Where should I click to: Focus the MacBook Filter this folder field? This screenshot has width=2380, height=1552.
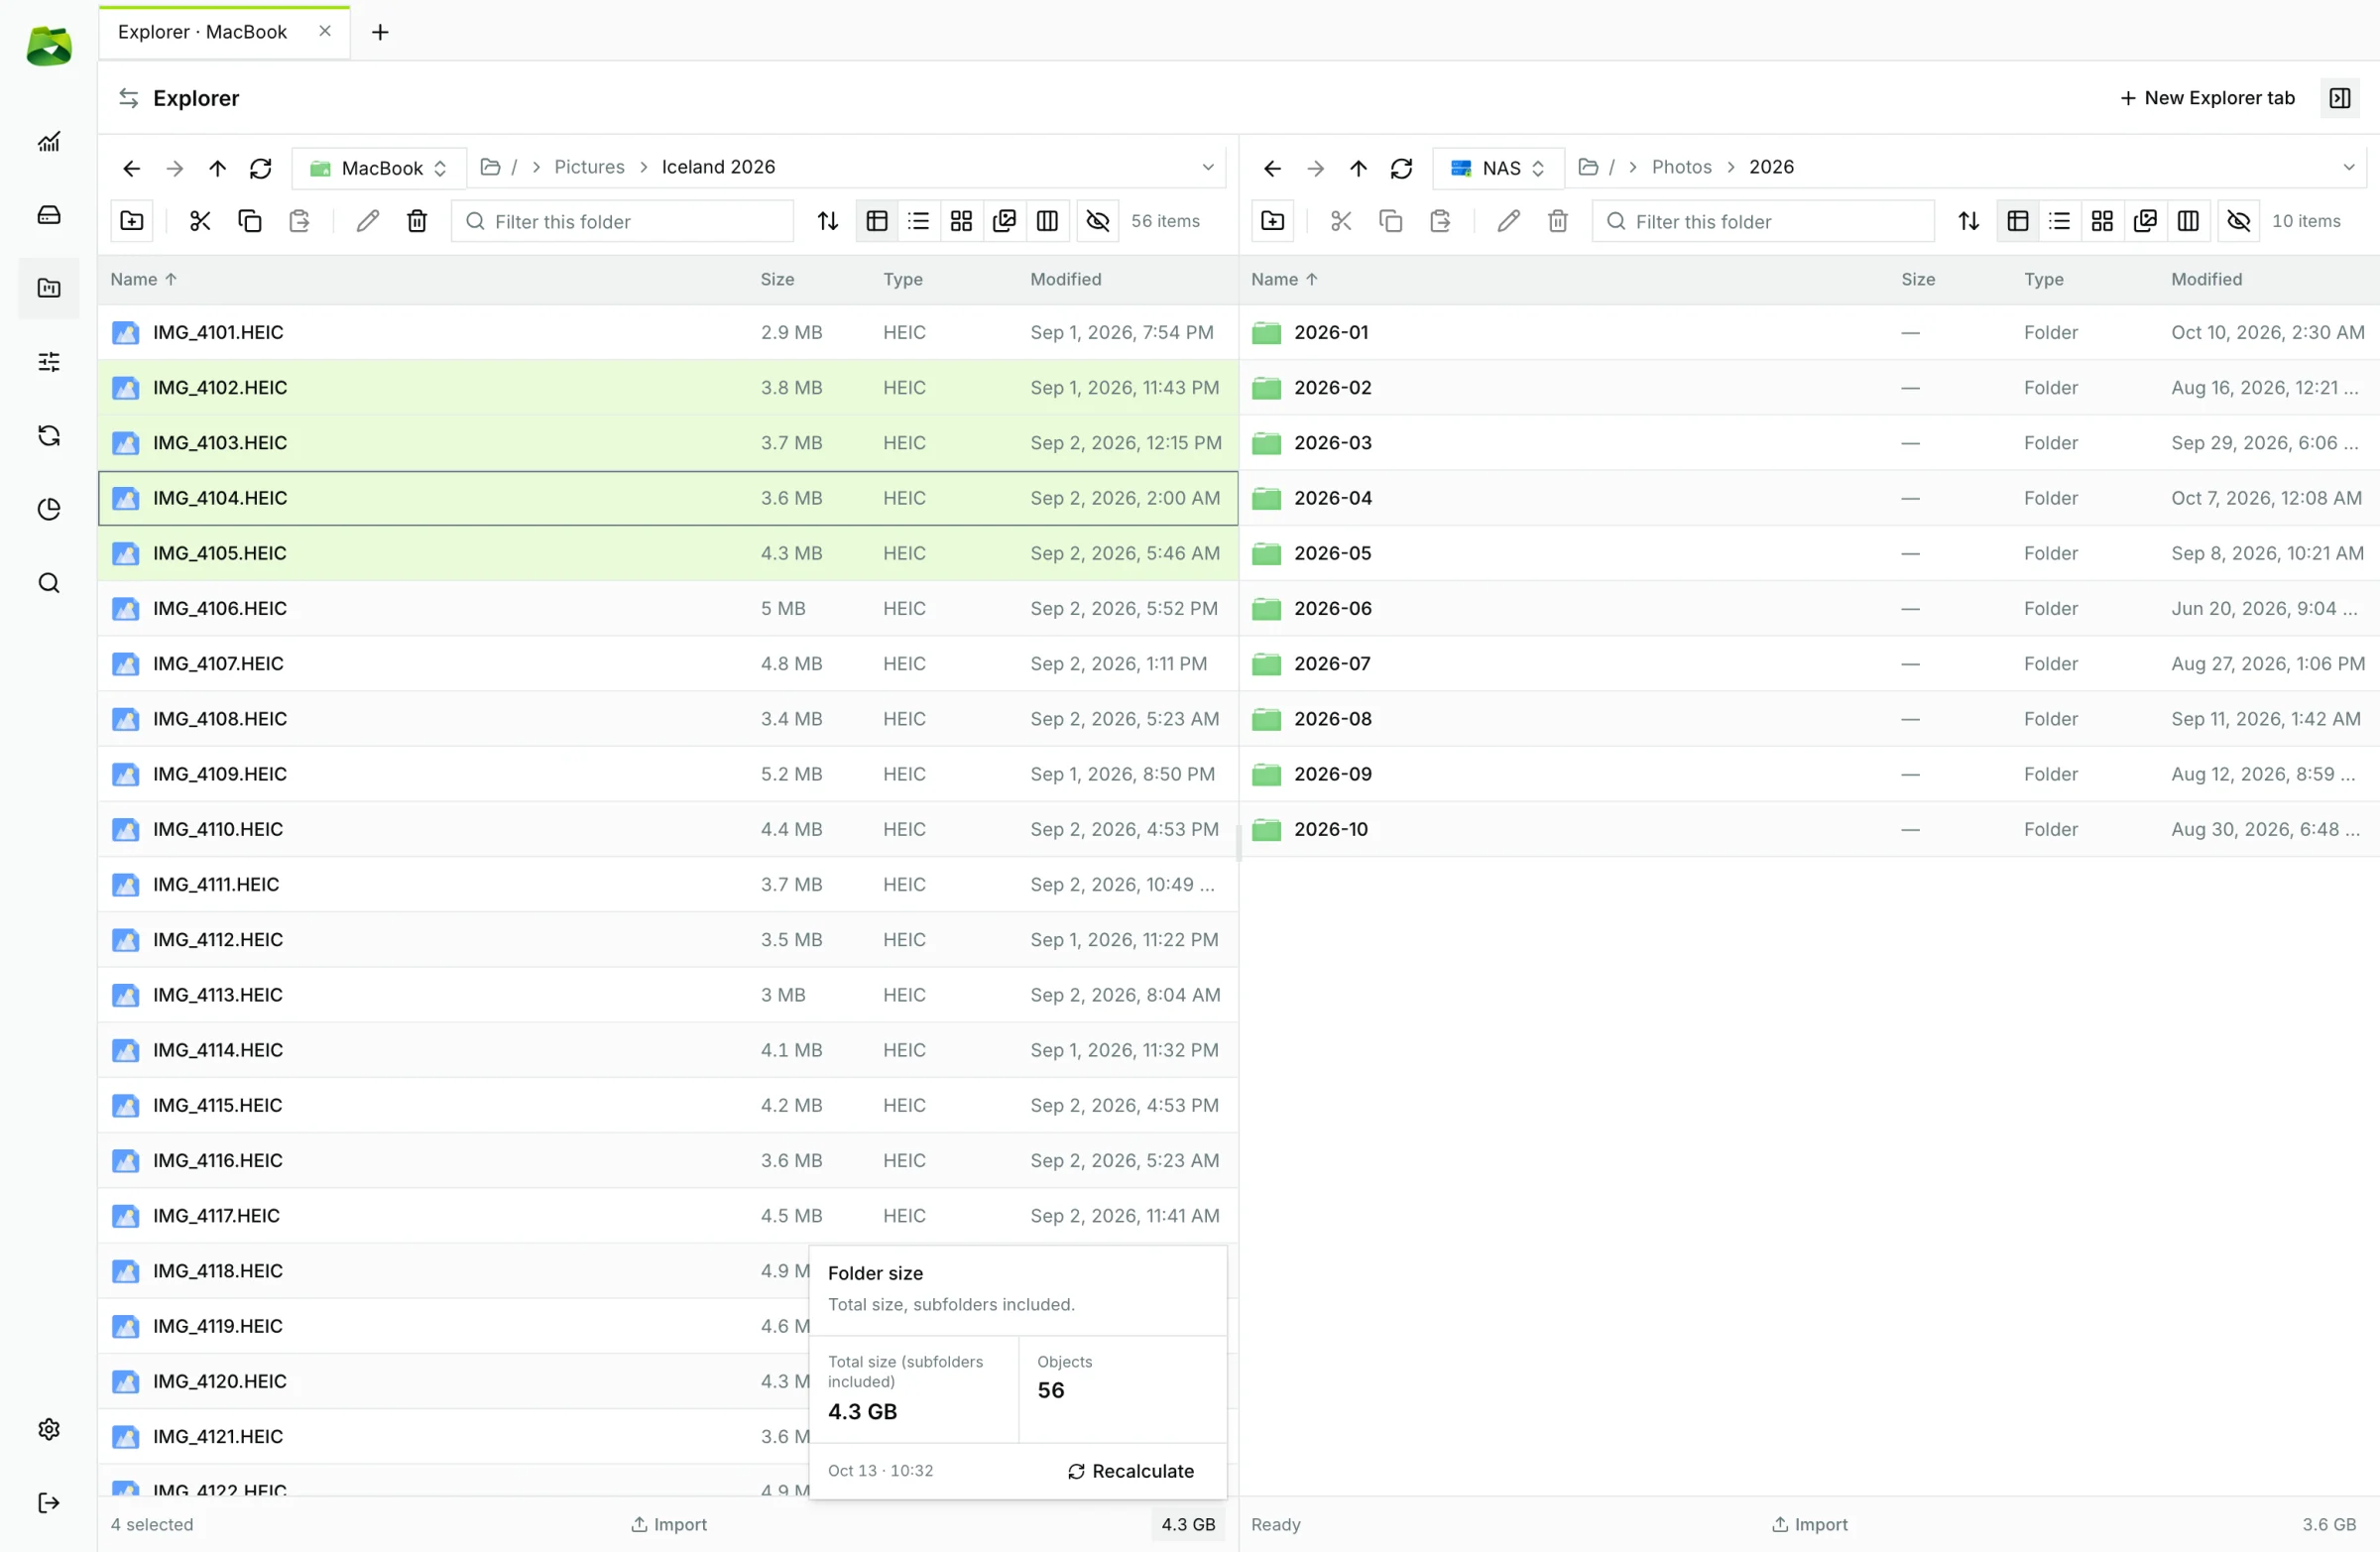[623, 221]
